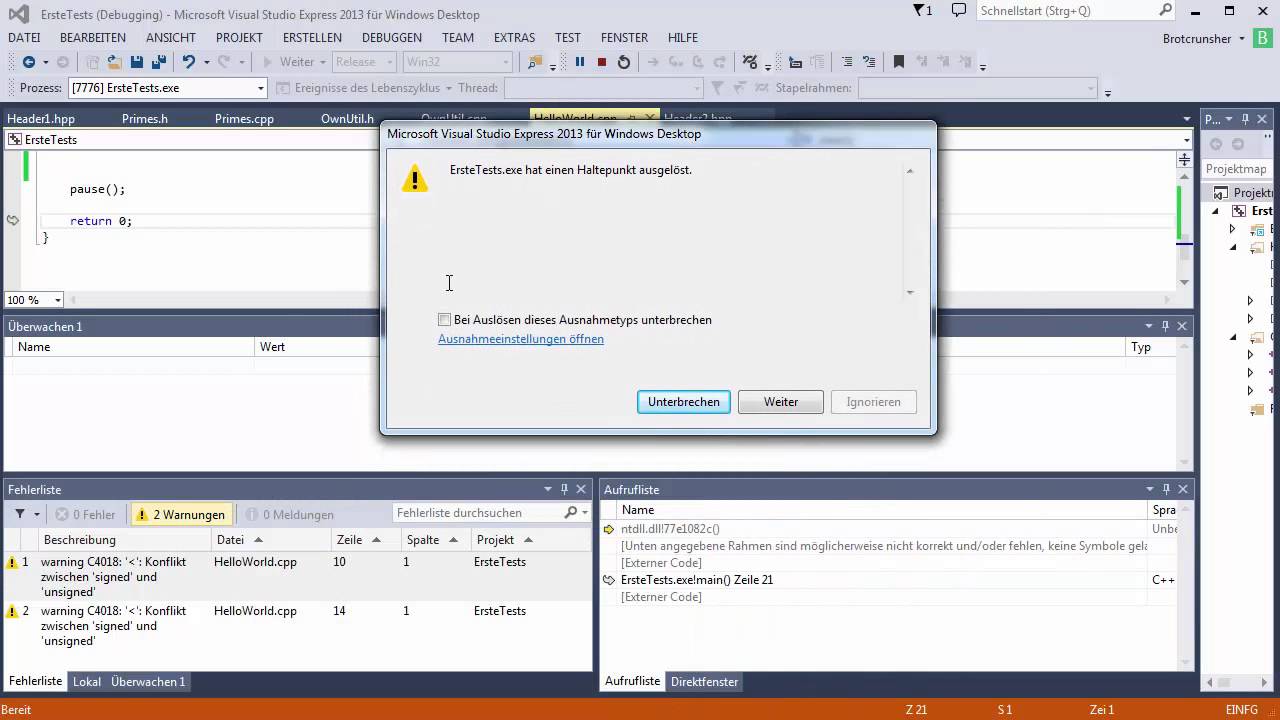Click the step into icon
The image size is (1280, 720).
click(x=677, y=62)
